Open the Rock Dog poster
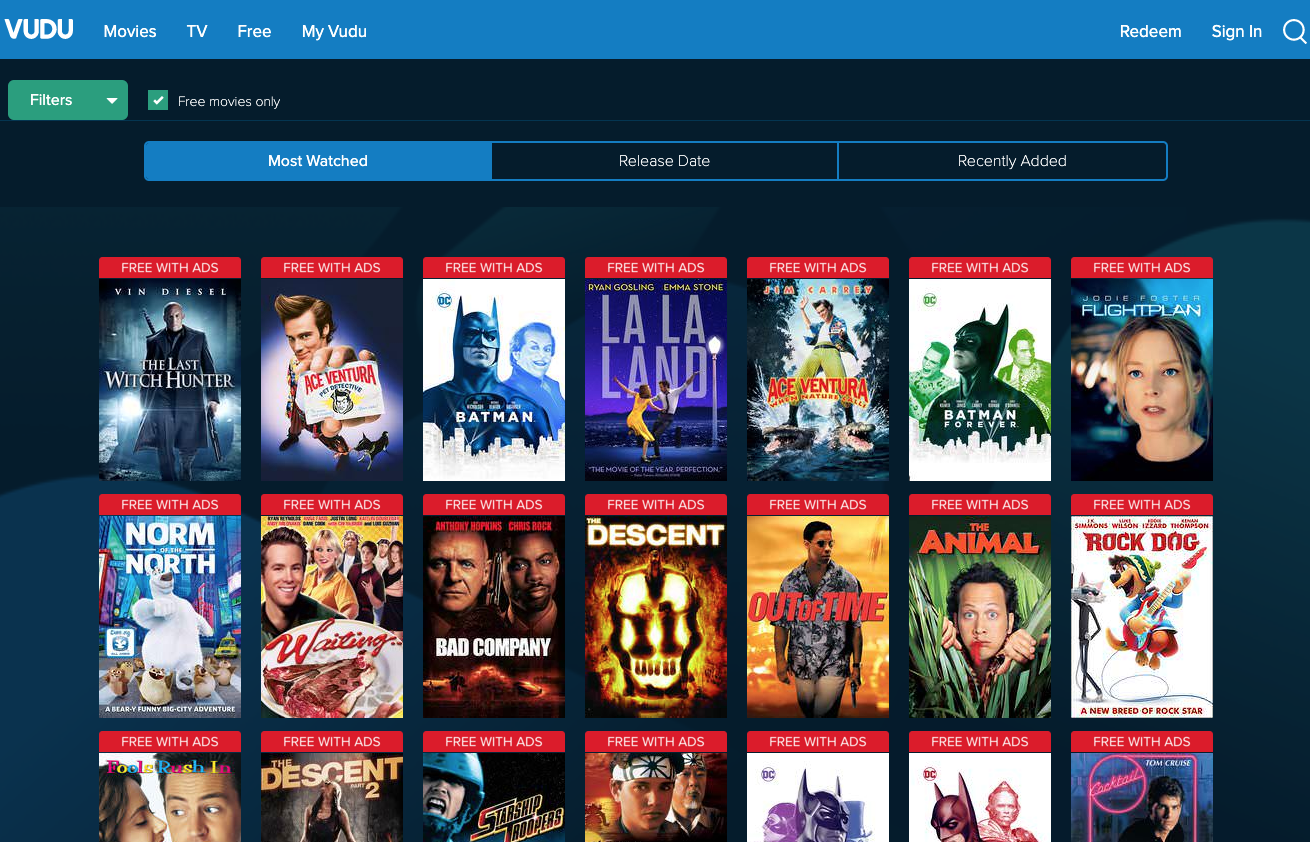Screen dimensions: 1310x842 1142,617
